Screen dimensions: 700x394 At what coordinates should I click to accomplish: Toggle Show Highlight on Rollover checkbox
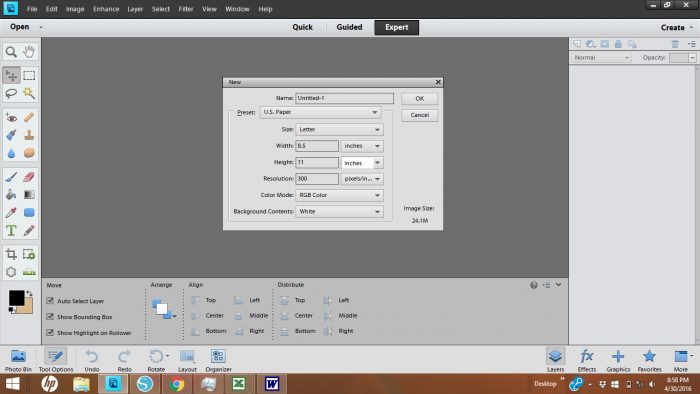pyautogui.click(x=50, y=332)
